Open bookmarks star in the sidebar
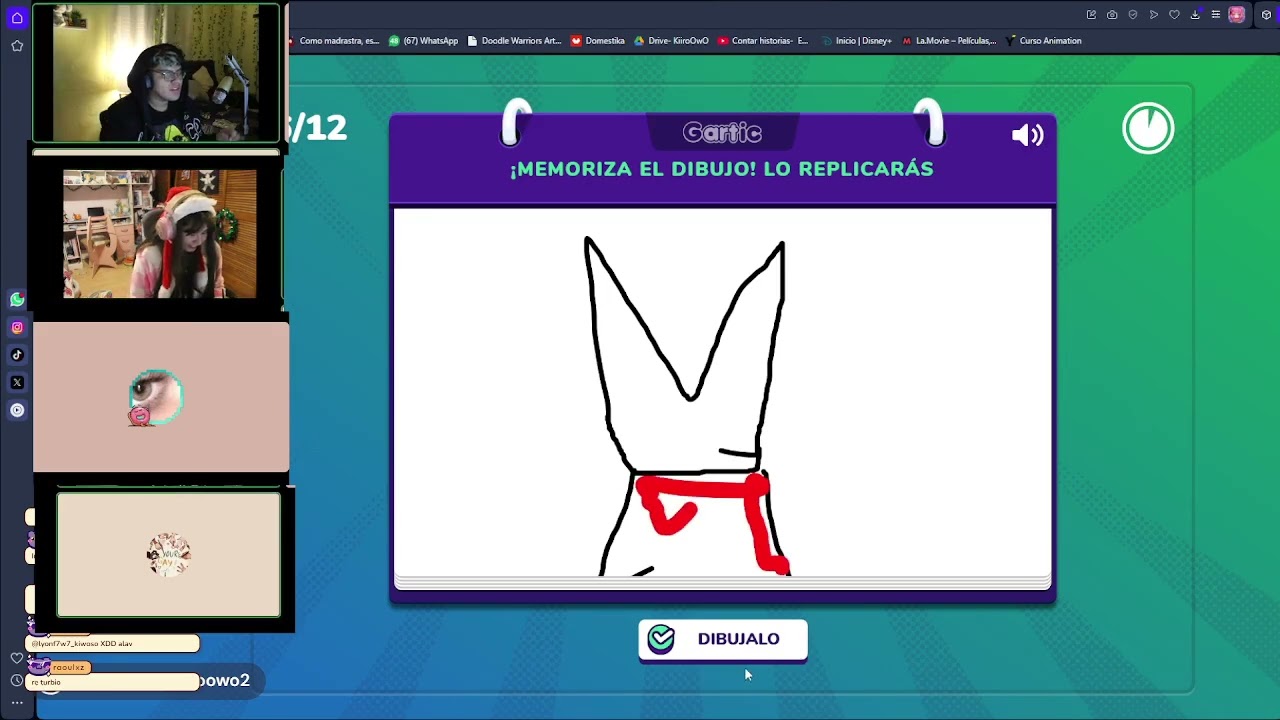Image resolution: width=1280 pixels, height=720 pixels. (x=17, y=46)
